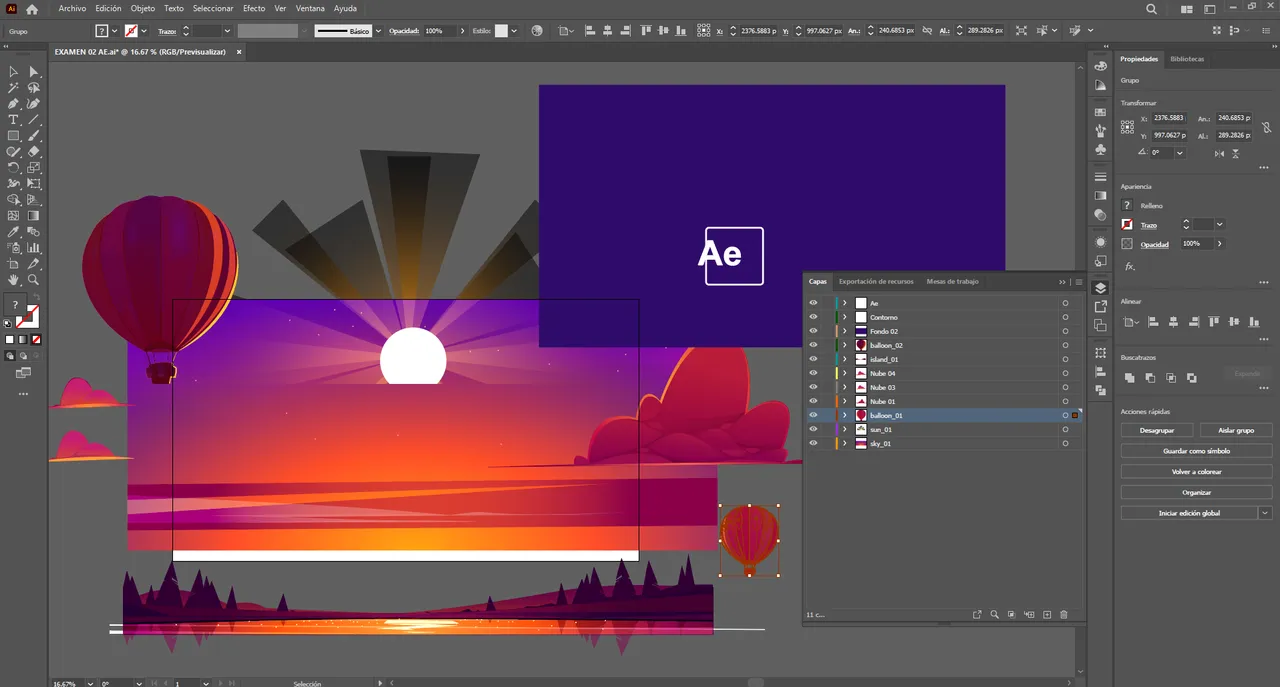Click Guardar como símbolo button
The width and height of the screenshot is (1280, 687).
tap(1196, 451)
